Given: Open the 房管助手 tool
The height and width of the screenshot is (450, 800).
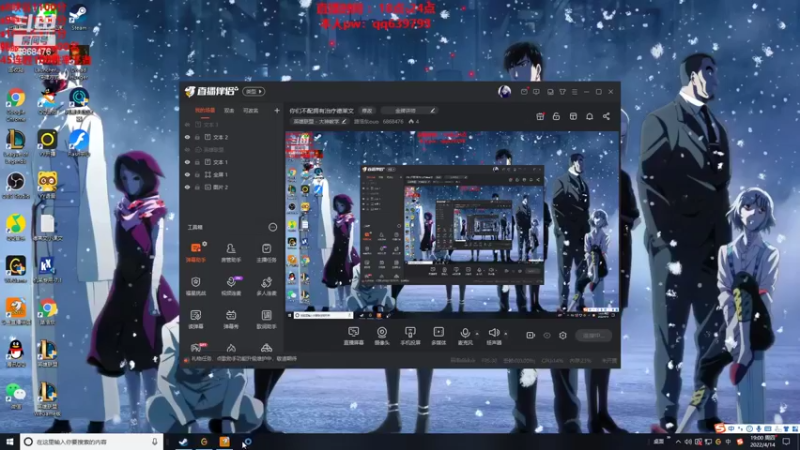Looking at the screenshot, I should tap(231, 252).
